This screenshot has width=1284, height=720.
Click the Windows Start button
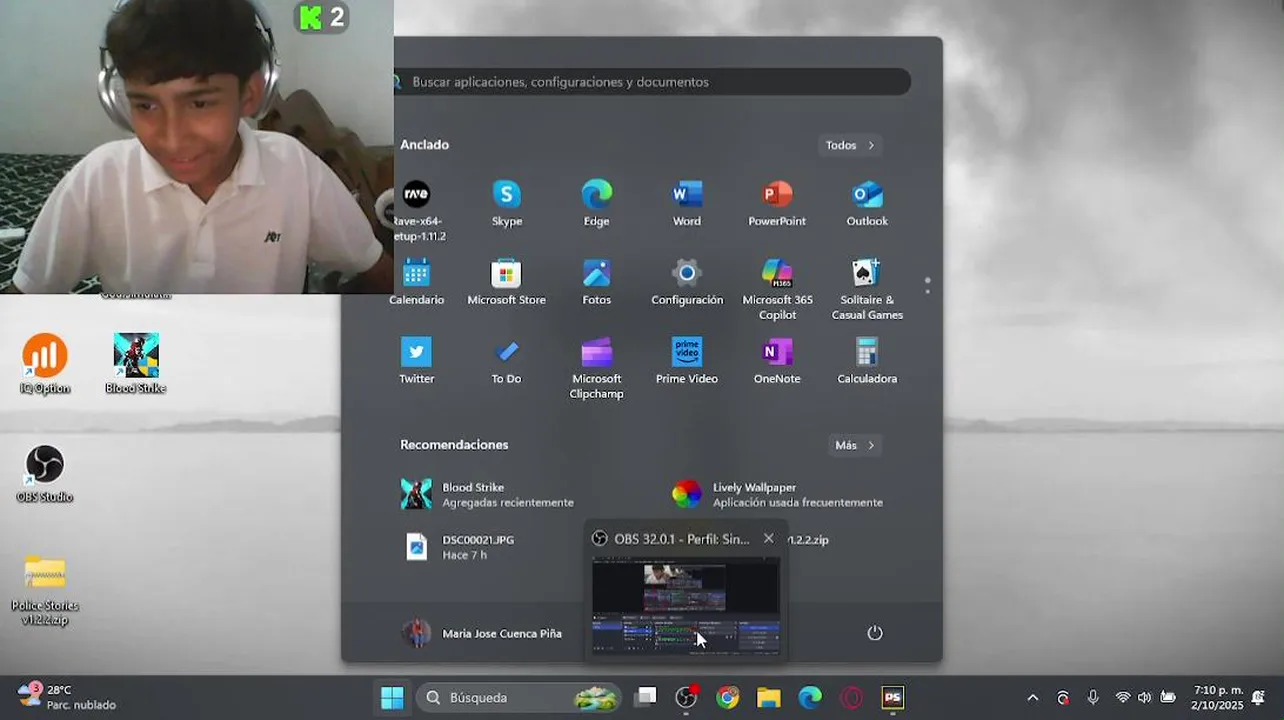click(x=392, y=697)
